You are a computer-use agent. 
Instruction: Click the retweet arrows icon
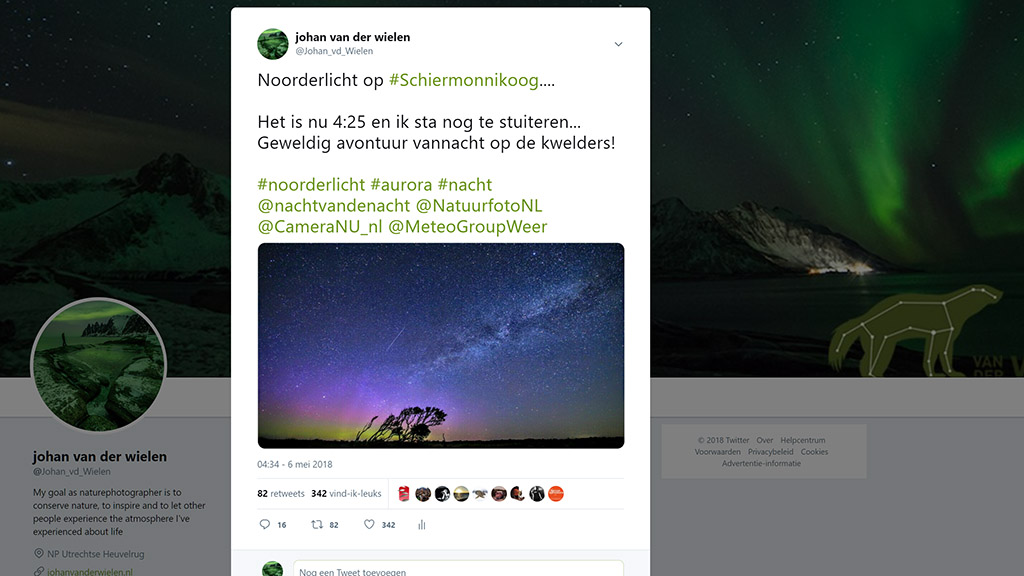(317, 524)
